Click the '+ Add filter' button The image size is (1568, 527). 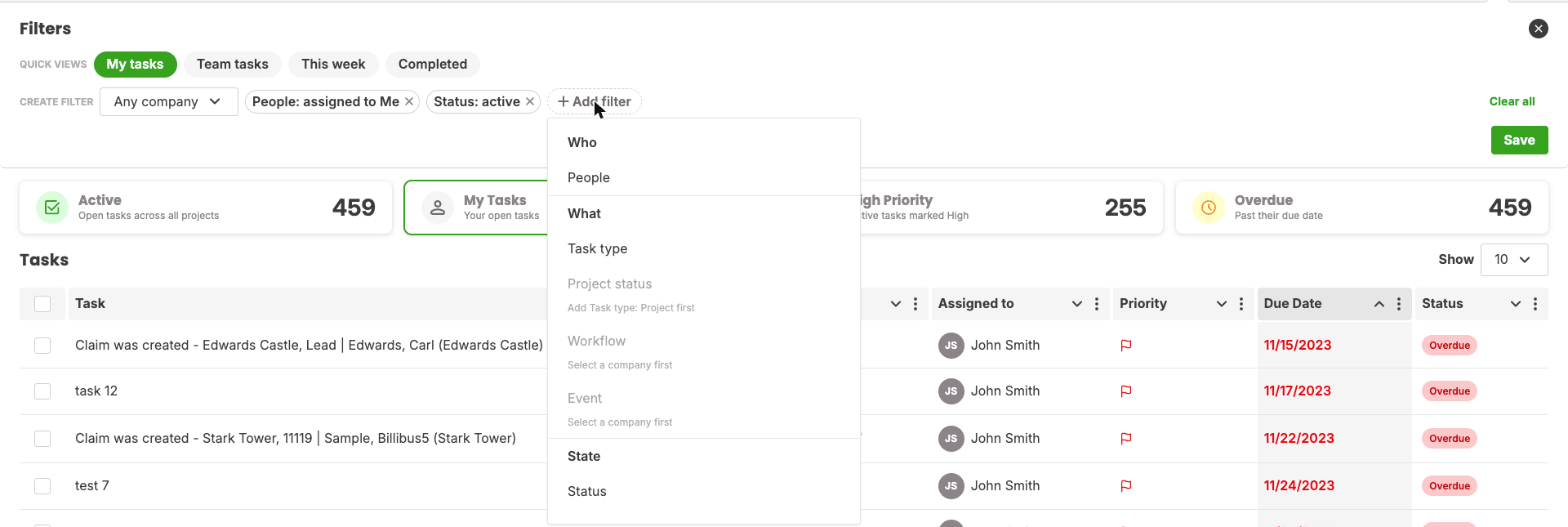click(x=594, y=101)
